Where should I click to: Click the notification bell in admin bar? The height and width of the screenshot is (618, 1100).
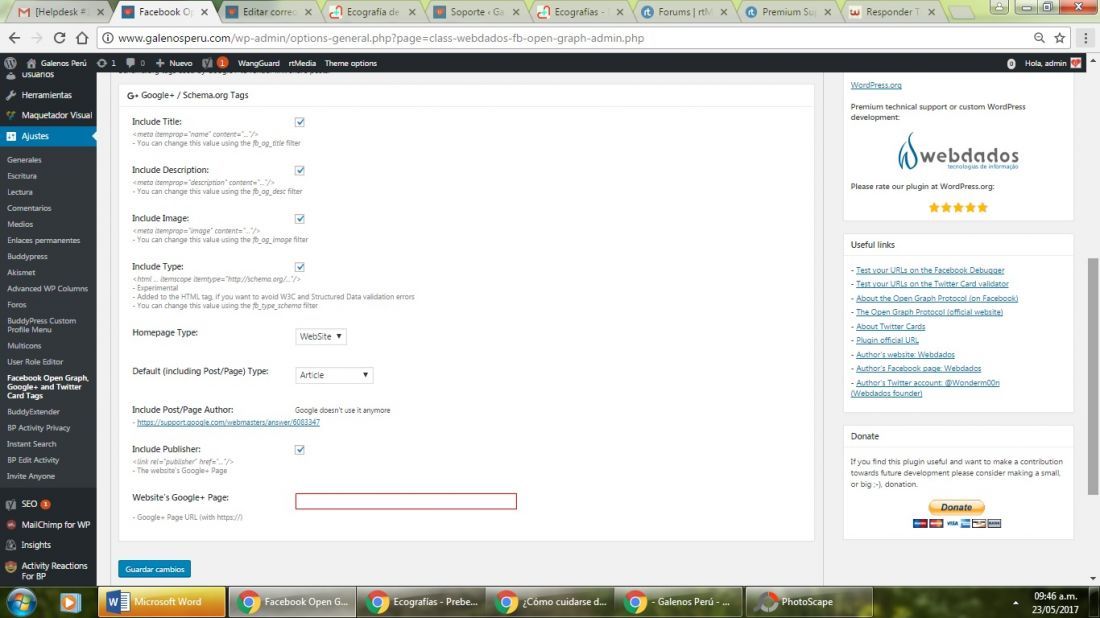coord(1011,63)
